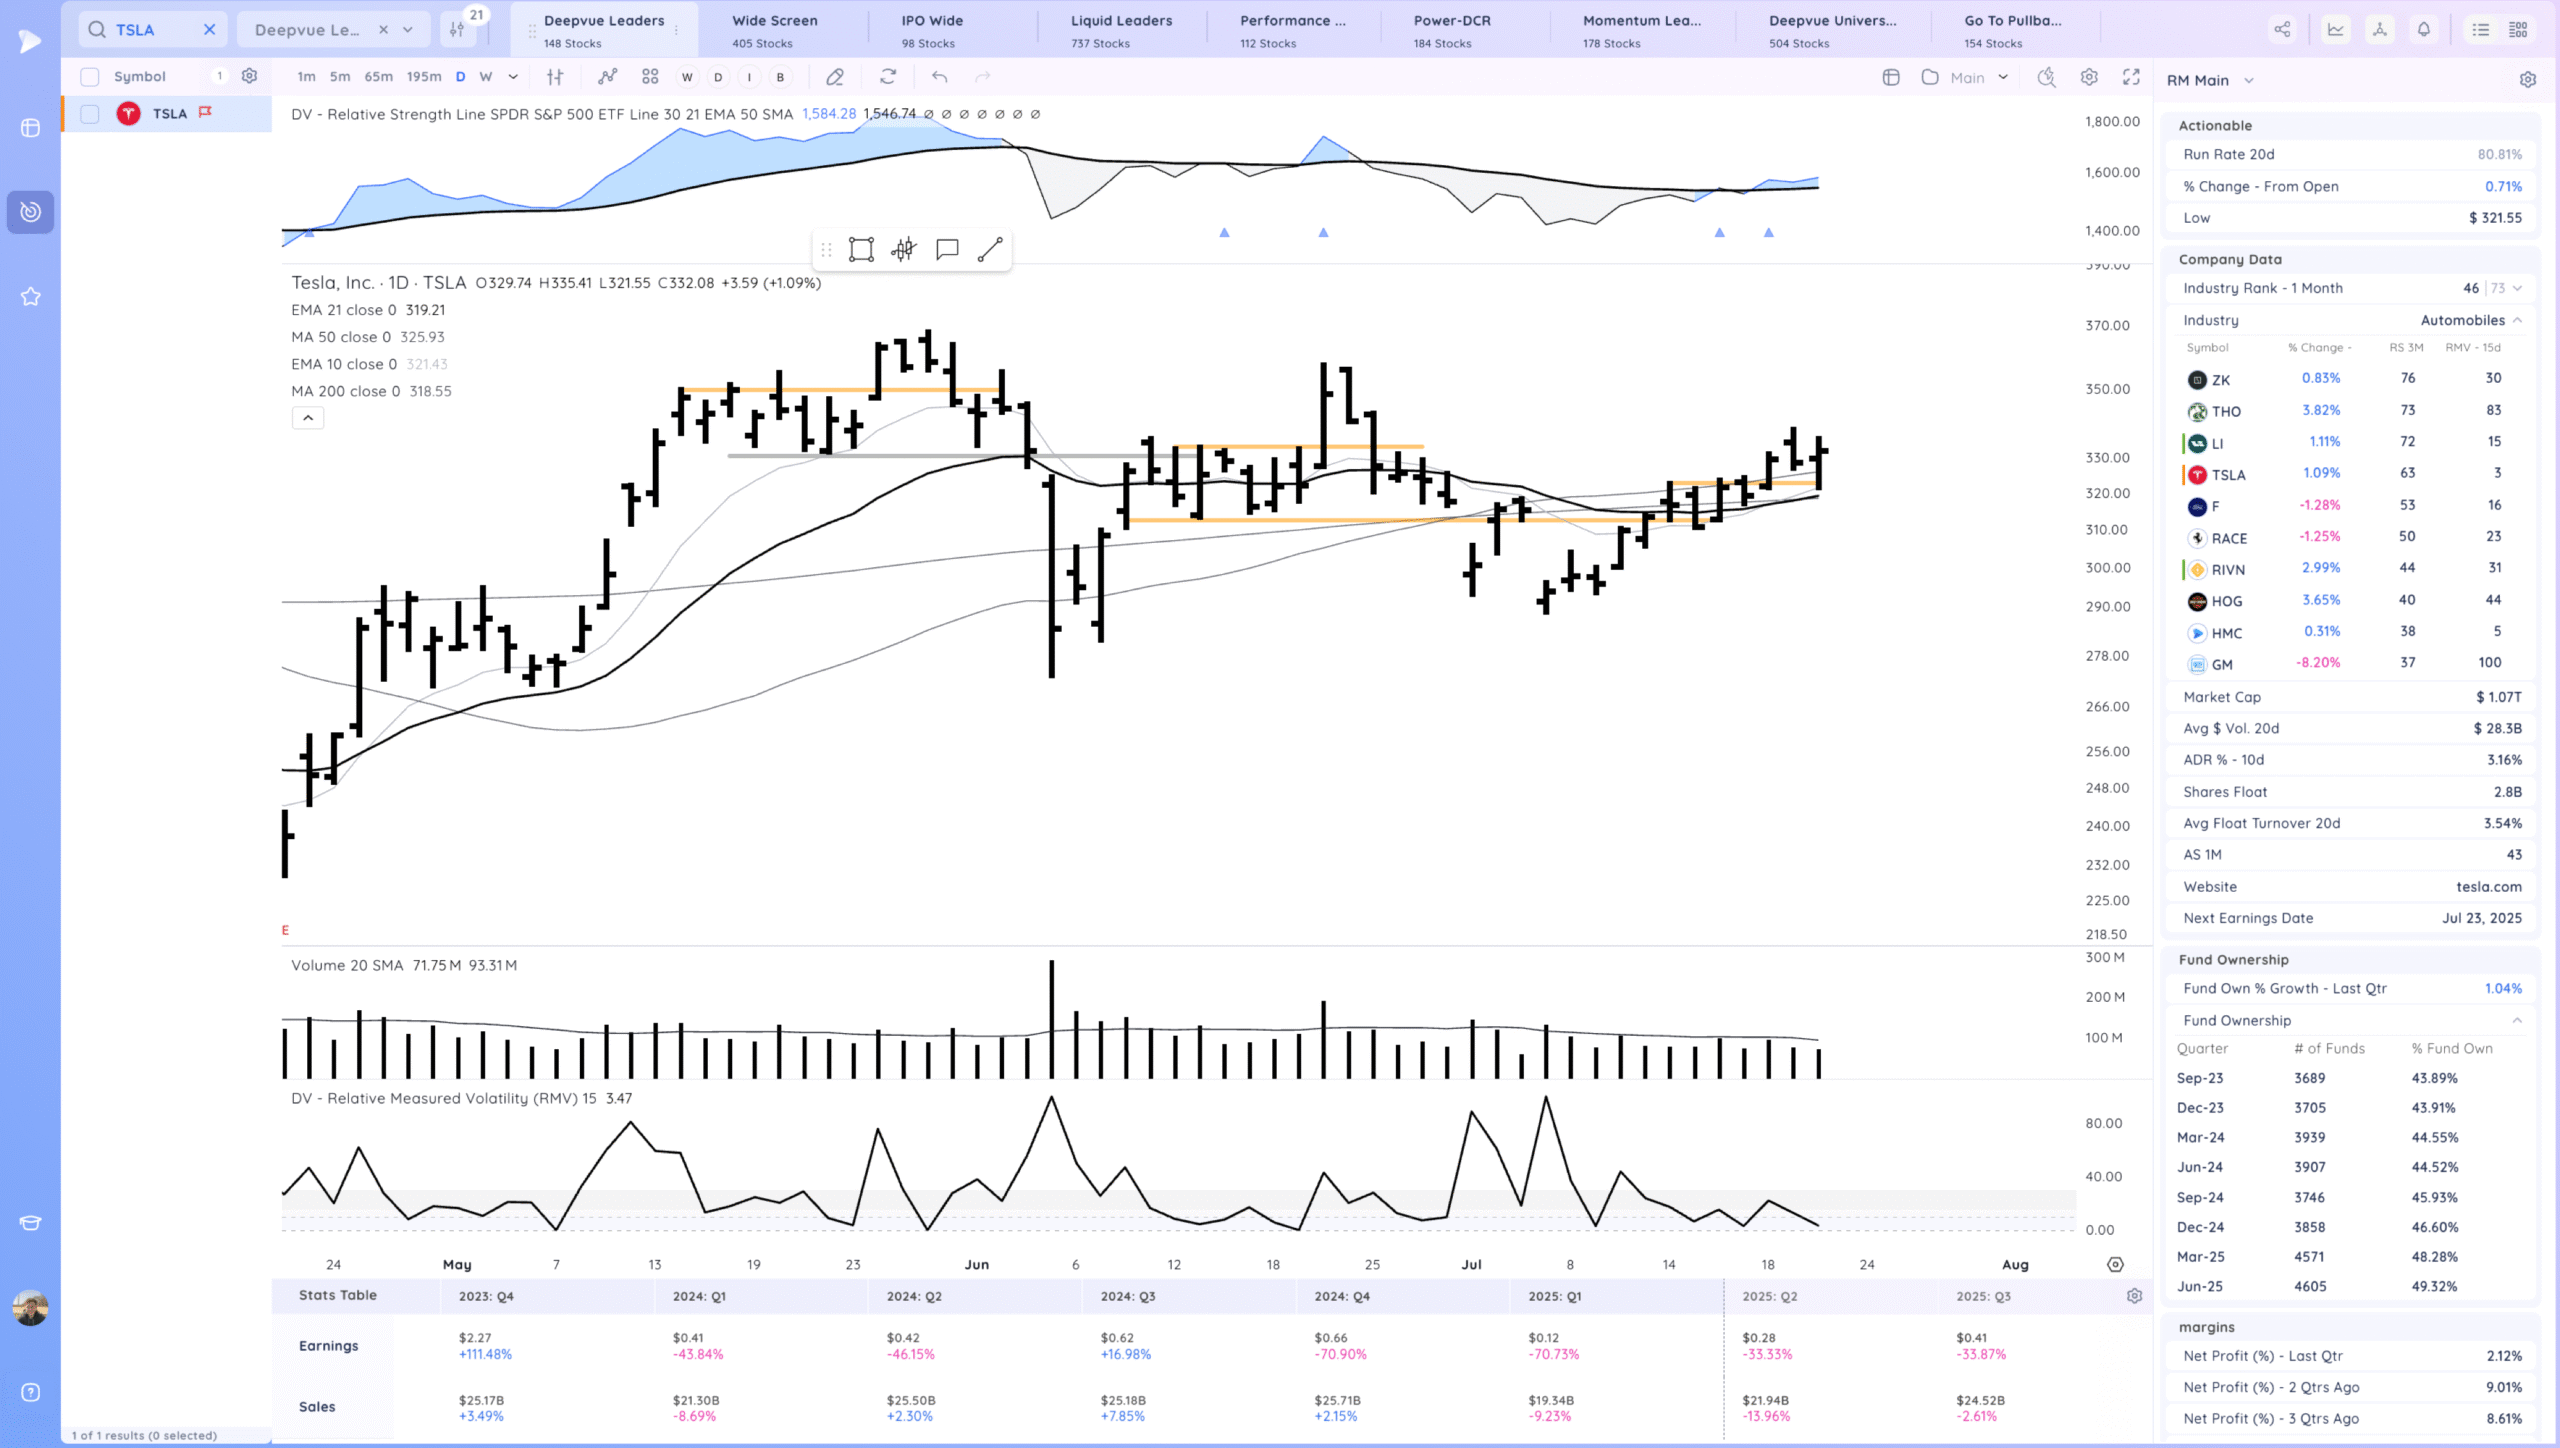Click the refresh chart icon
Viewport: 2560px width, 1448px height.
click(x=888, y=77)
